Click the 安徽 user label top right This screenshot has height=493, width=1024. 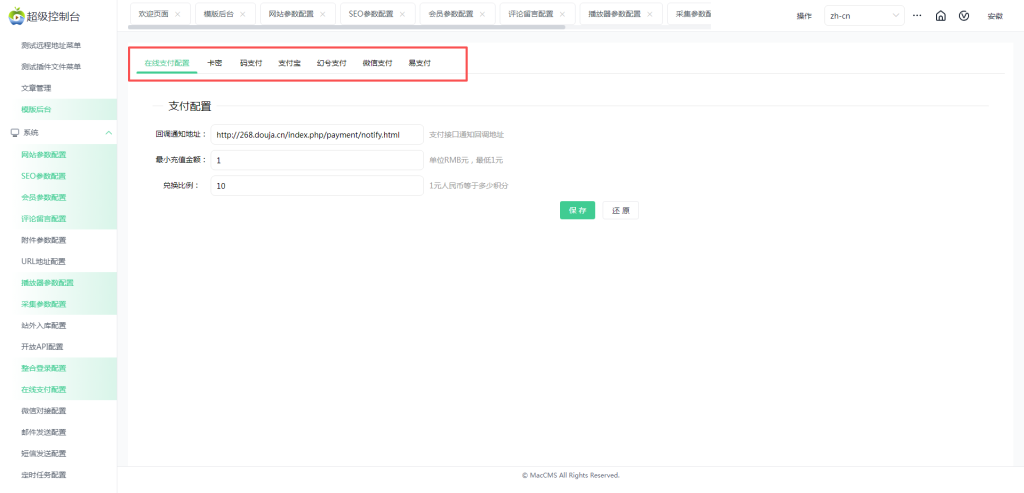[x=995, y=16]
